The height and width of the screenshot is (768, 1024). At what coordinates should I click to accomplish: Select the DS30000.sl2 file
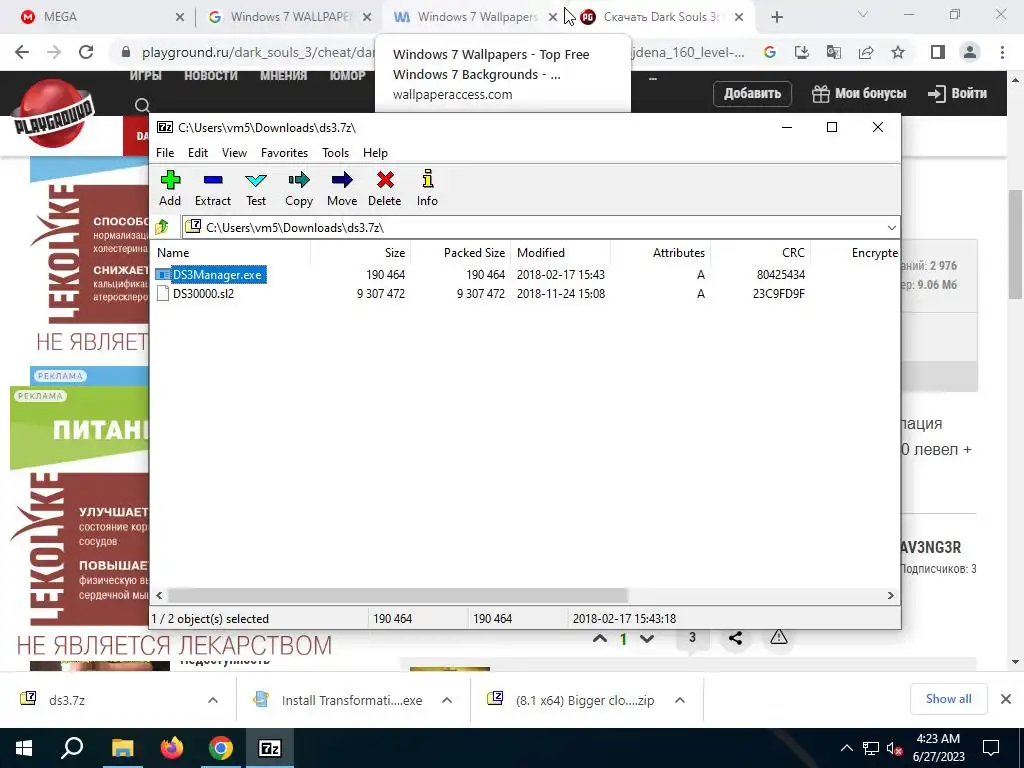203,294
